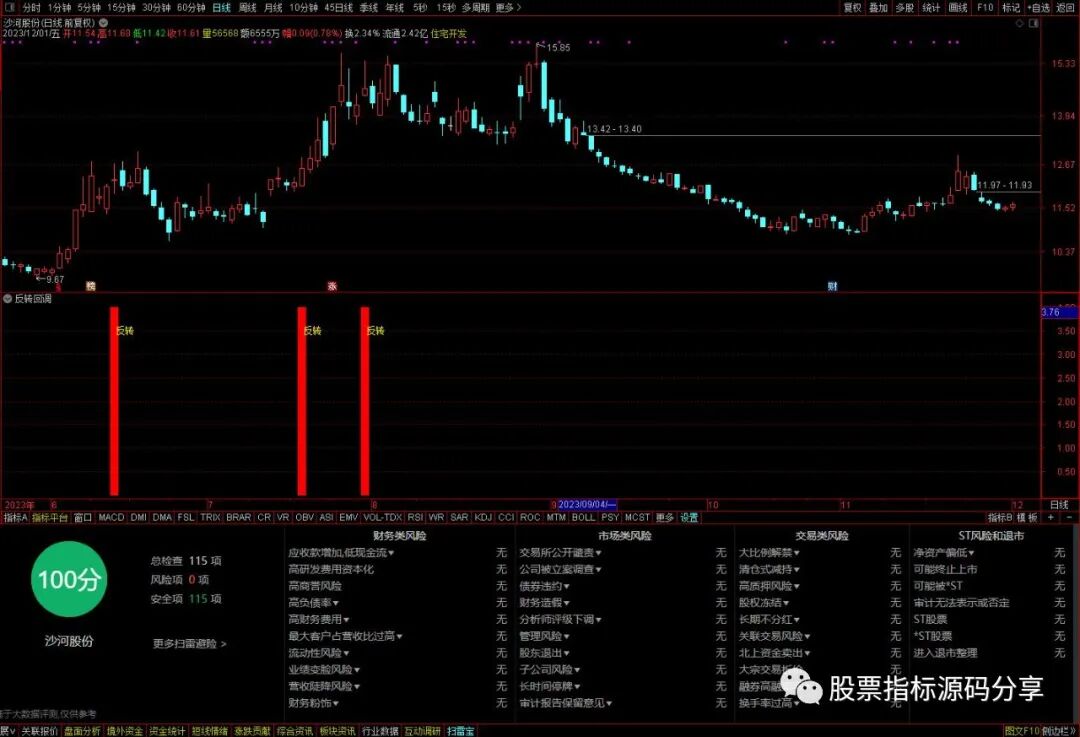Expand 交易所公开谴责 risk item
The height and width of the screenshot is (737, 1080).
pos(560,552)
